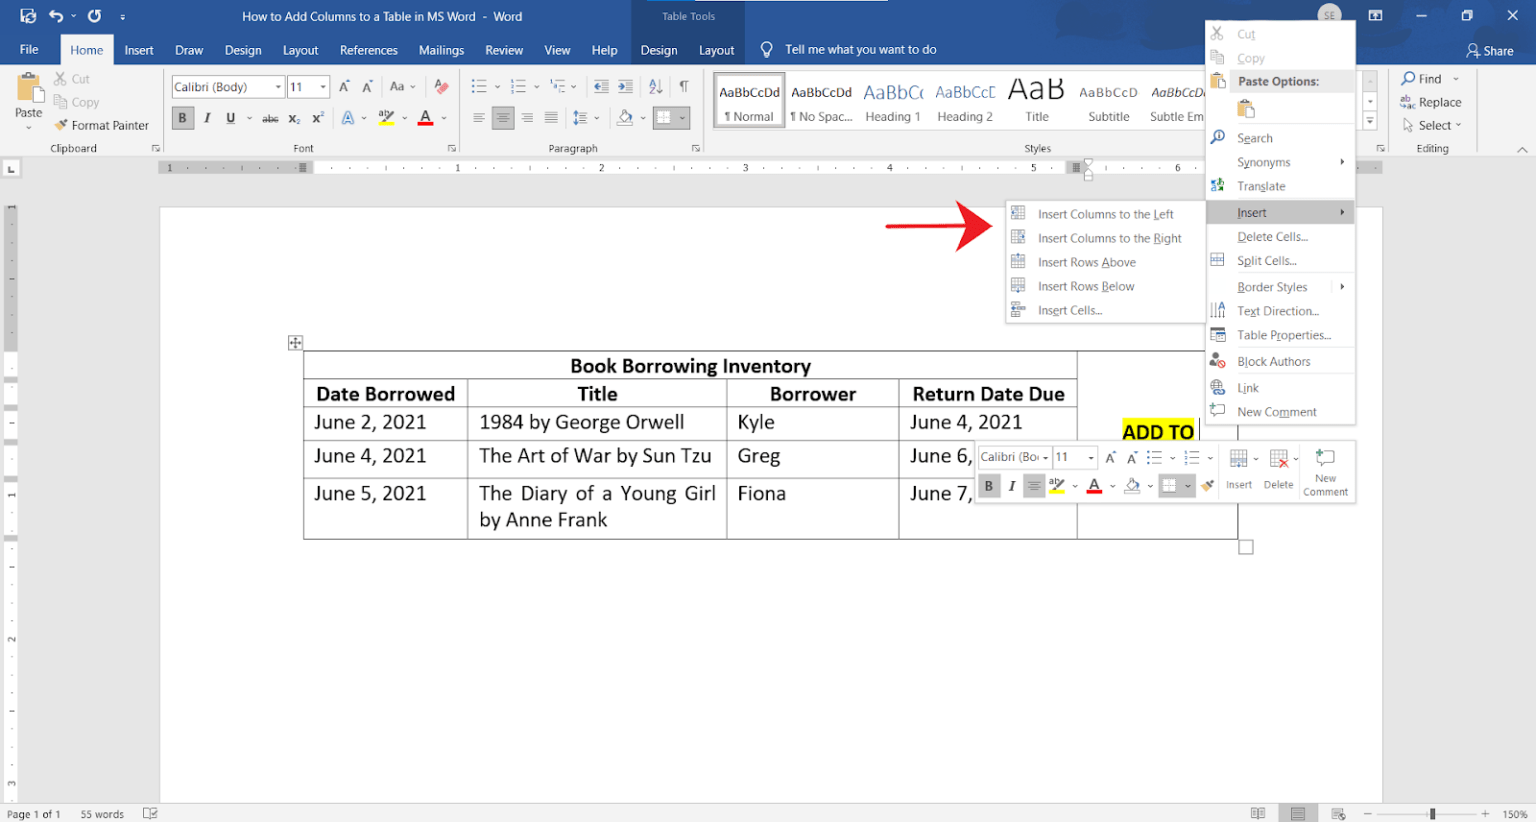The image size is (1536, 822).
Task: Click the table move handle icon
Action: pyautogui.click(x=295, y=343)
